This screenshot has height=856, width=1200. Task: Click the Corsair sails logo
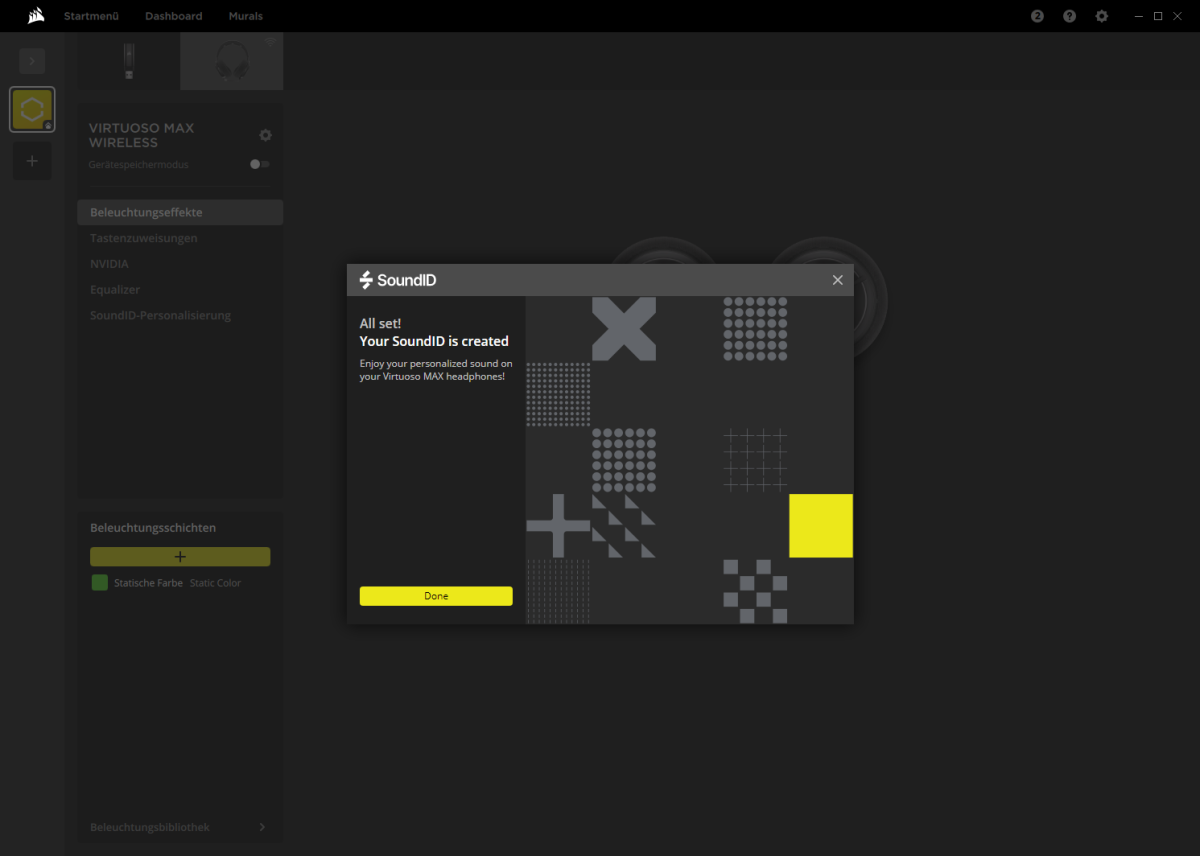[x=35, y=16]
